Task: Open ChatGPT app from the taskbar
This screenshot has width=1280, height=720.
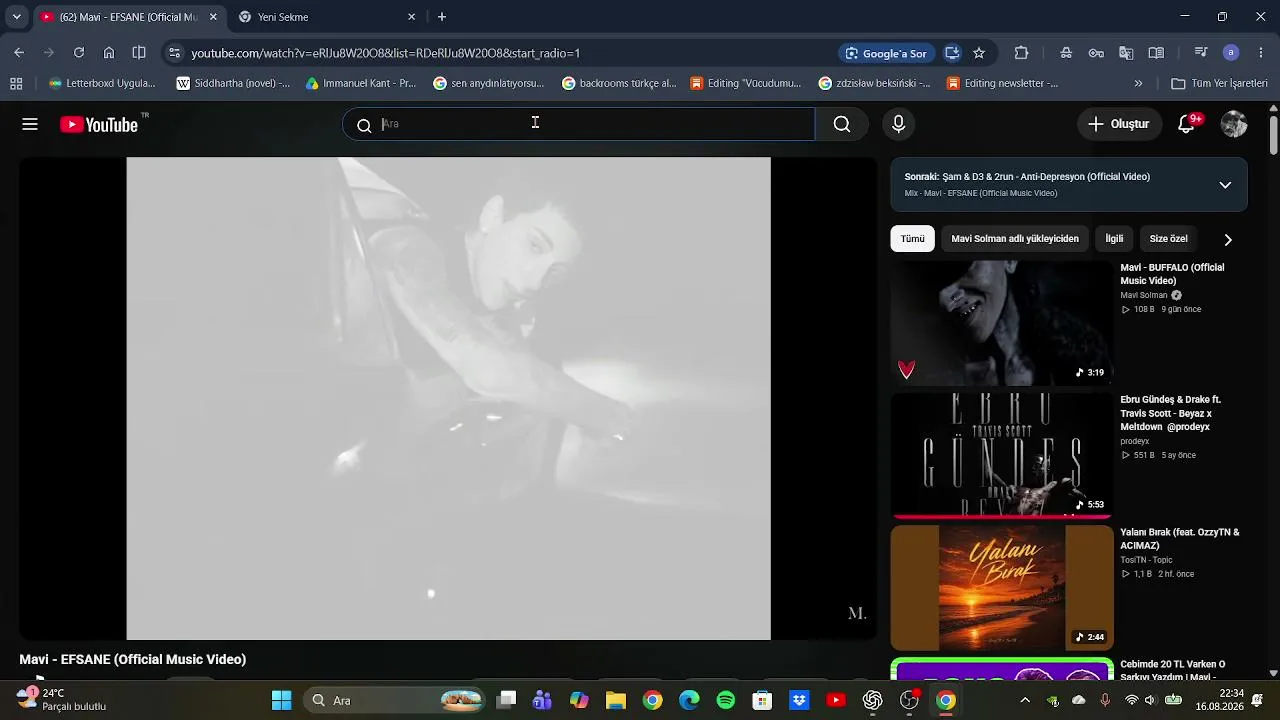Action: (873, 700)
